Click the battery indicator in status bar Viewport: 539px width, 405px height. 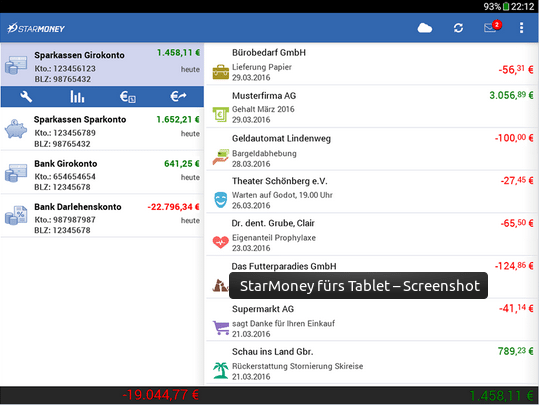pyautogui.click(x=506, y=7)
